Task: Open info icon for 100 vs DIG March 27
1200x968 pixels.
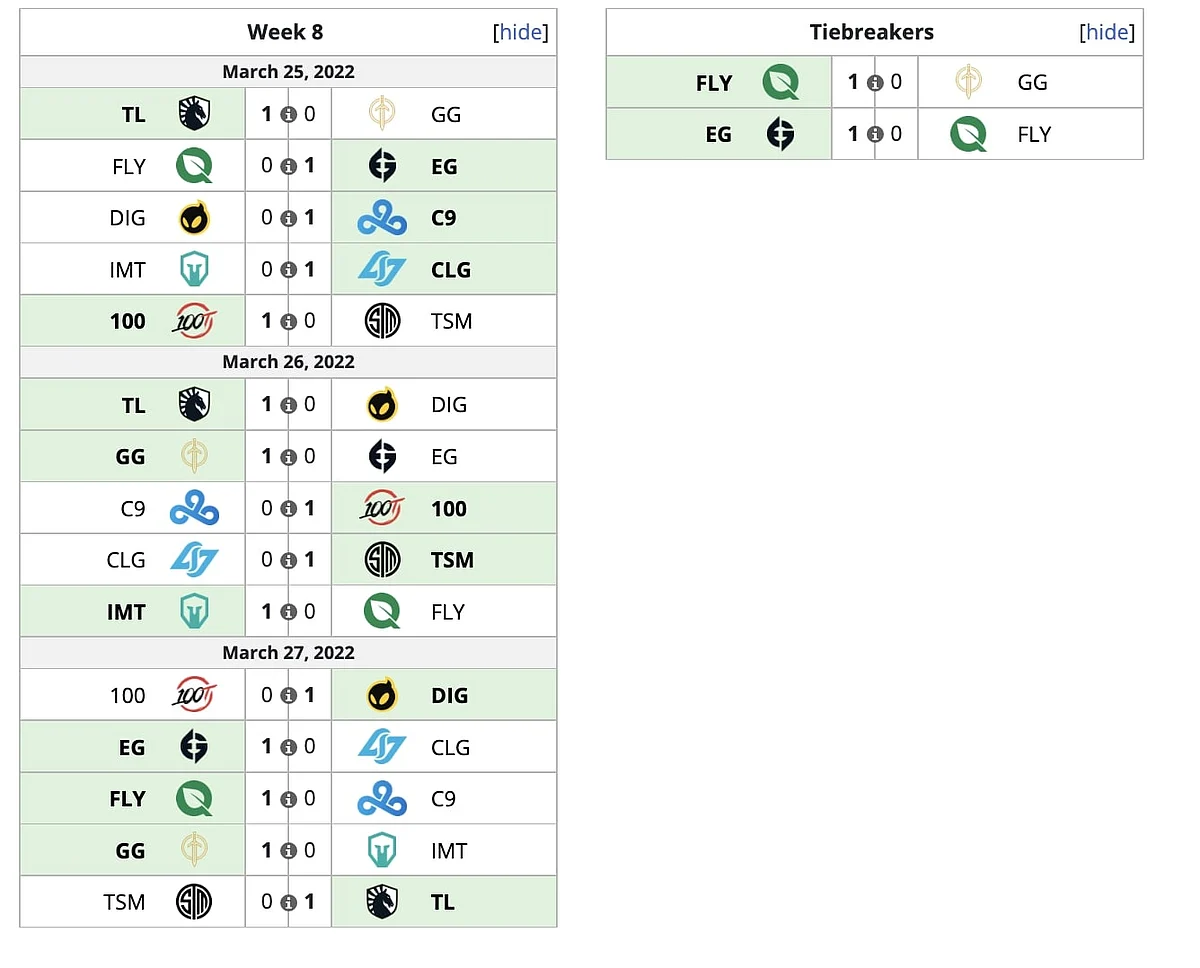Action: 288,696
